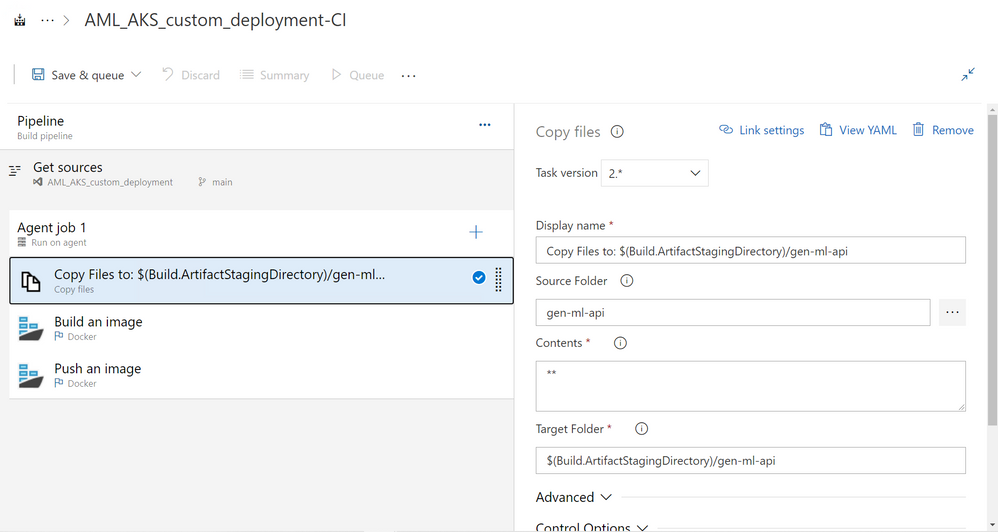This screenshot has height=532, width=998.
Task: Select the Copy Files task row
Action: tap(262, 281)
